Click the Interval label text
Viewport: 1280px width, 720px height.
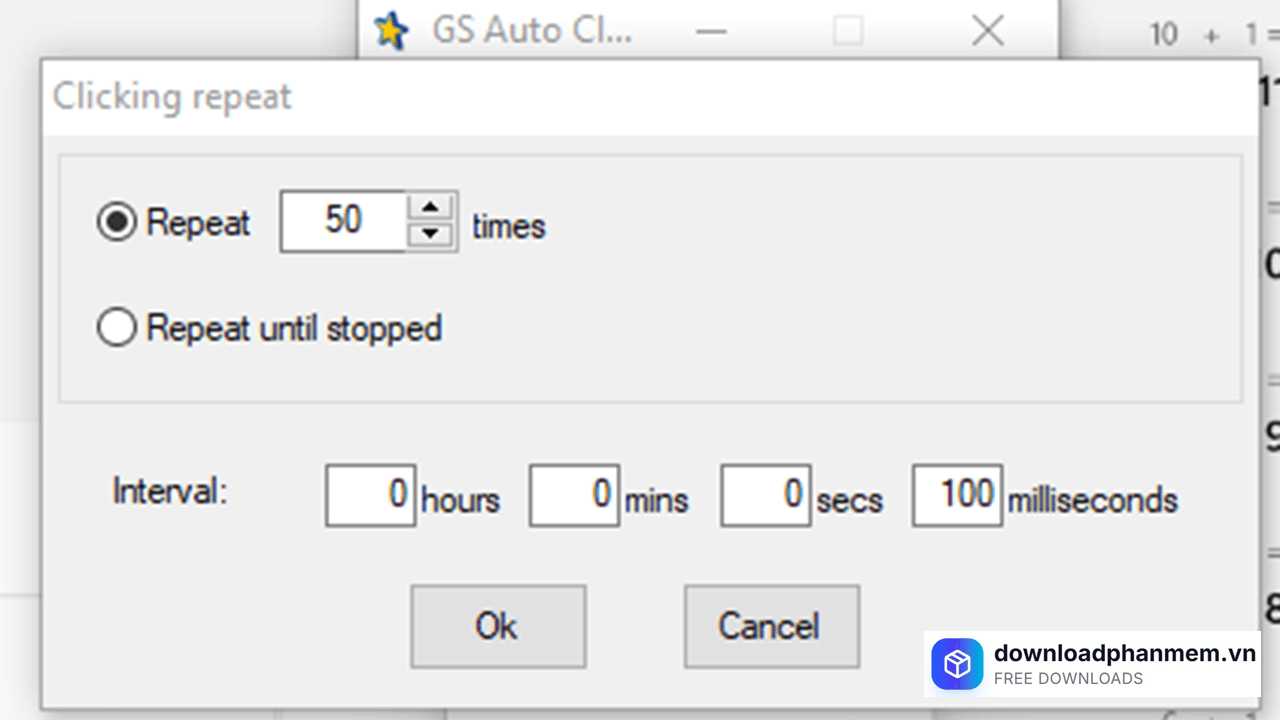(x=170, y=492)
